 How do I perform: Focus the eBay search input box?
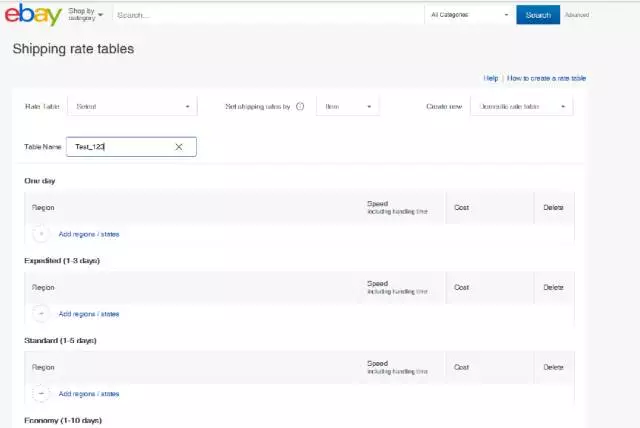coord(267,15)
